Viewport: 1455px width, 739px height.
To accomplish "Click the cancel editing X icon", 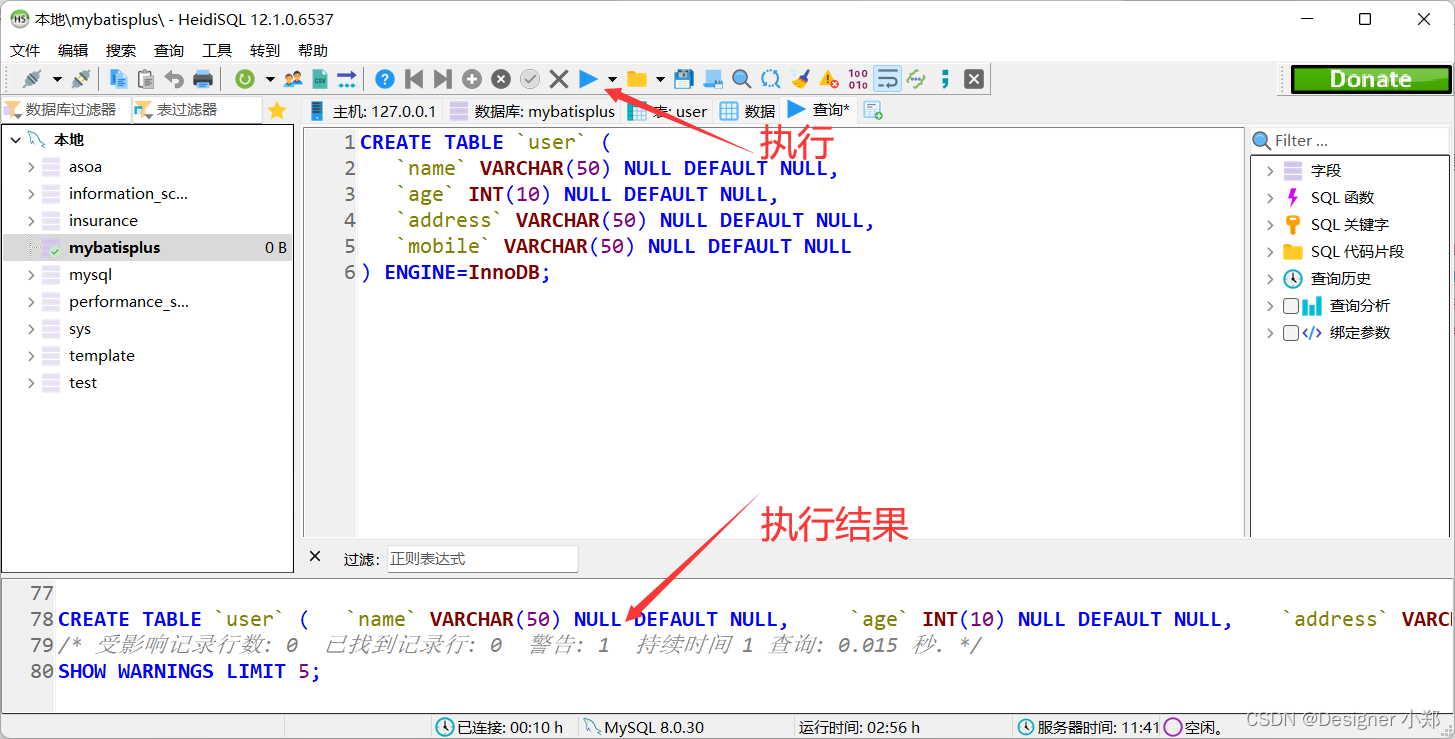I will pyautogui.click(x=559, y=79).
